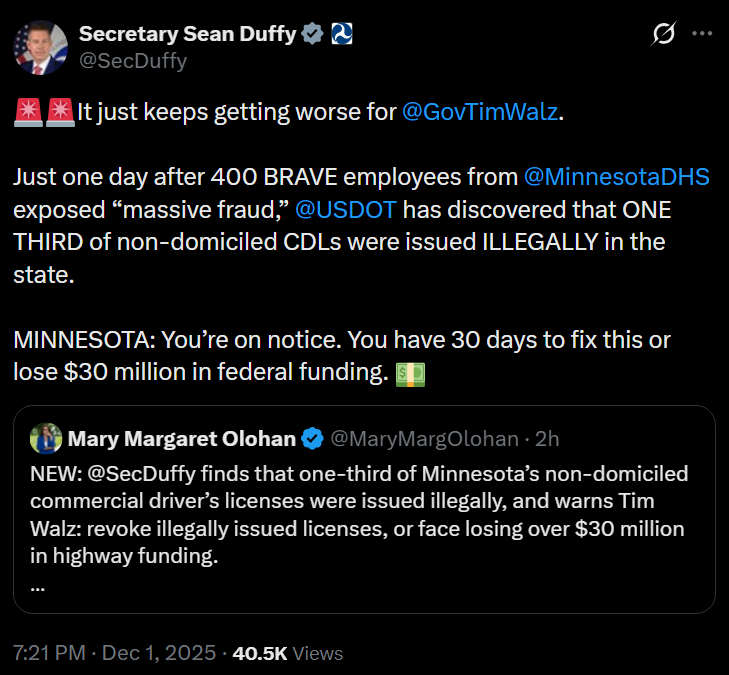
Task: Expand the quoted post's truncated ellipsis
Action: tap(38, 587)
